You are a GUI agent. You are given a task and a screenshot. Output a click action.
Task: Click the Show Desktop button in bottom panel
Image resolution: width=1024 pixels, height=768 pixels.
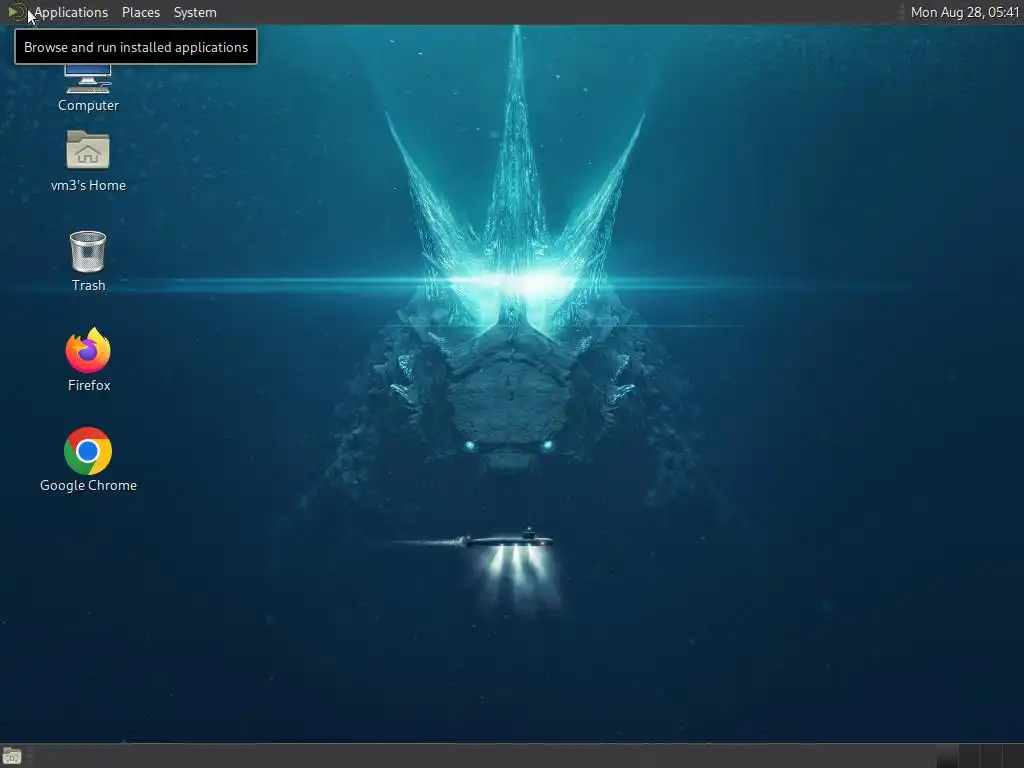pyautogui.click(x=12, y=756)
